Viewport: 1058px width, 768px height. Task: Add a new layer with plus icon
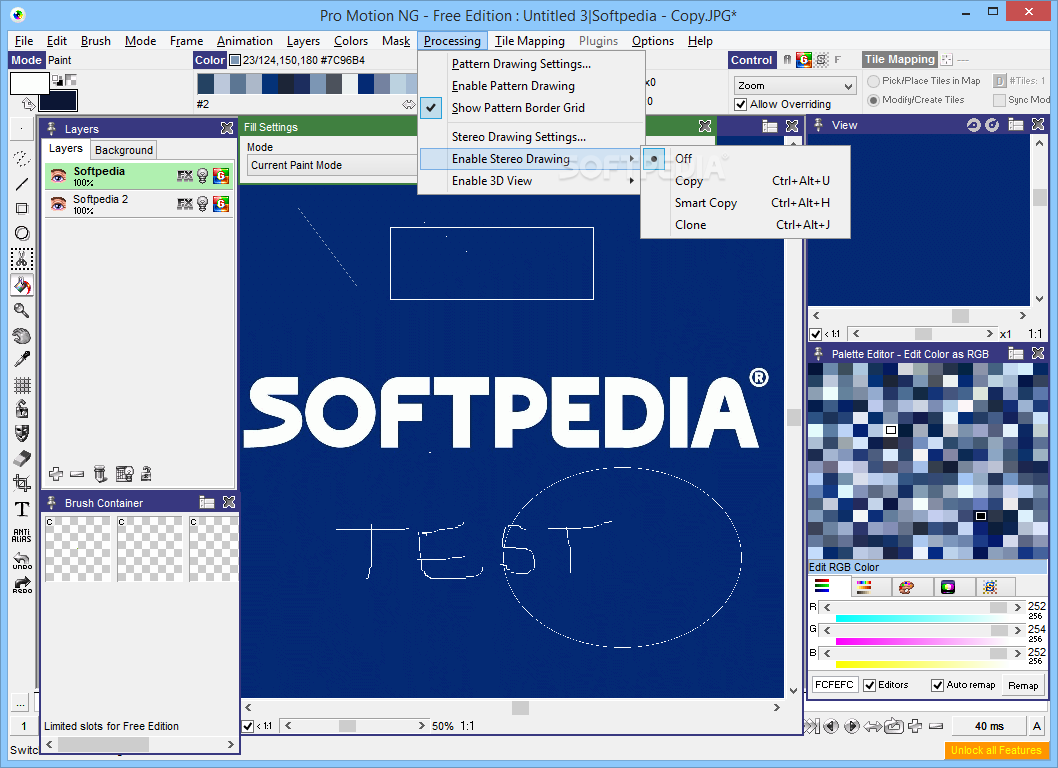(56, 474)
